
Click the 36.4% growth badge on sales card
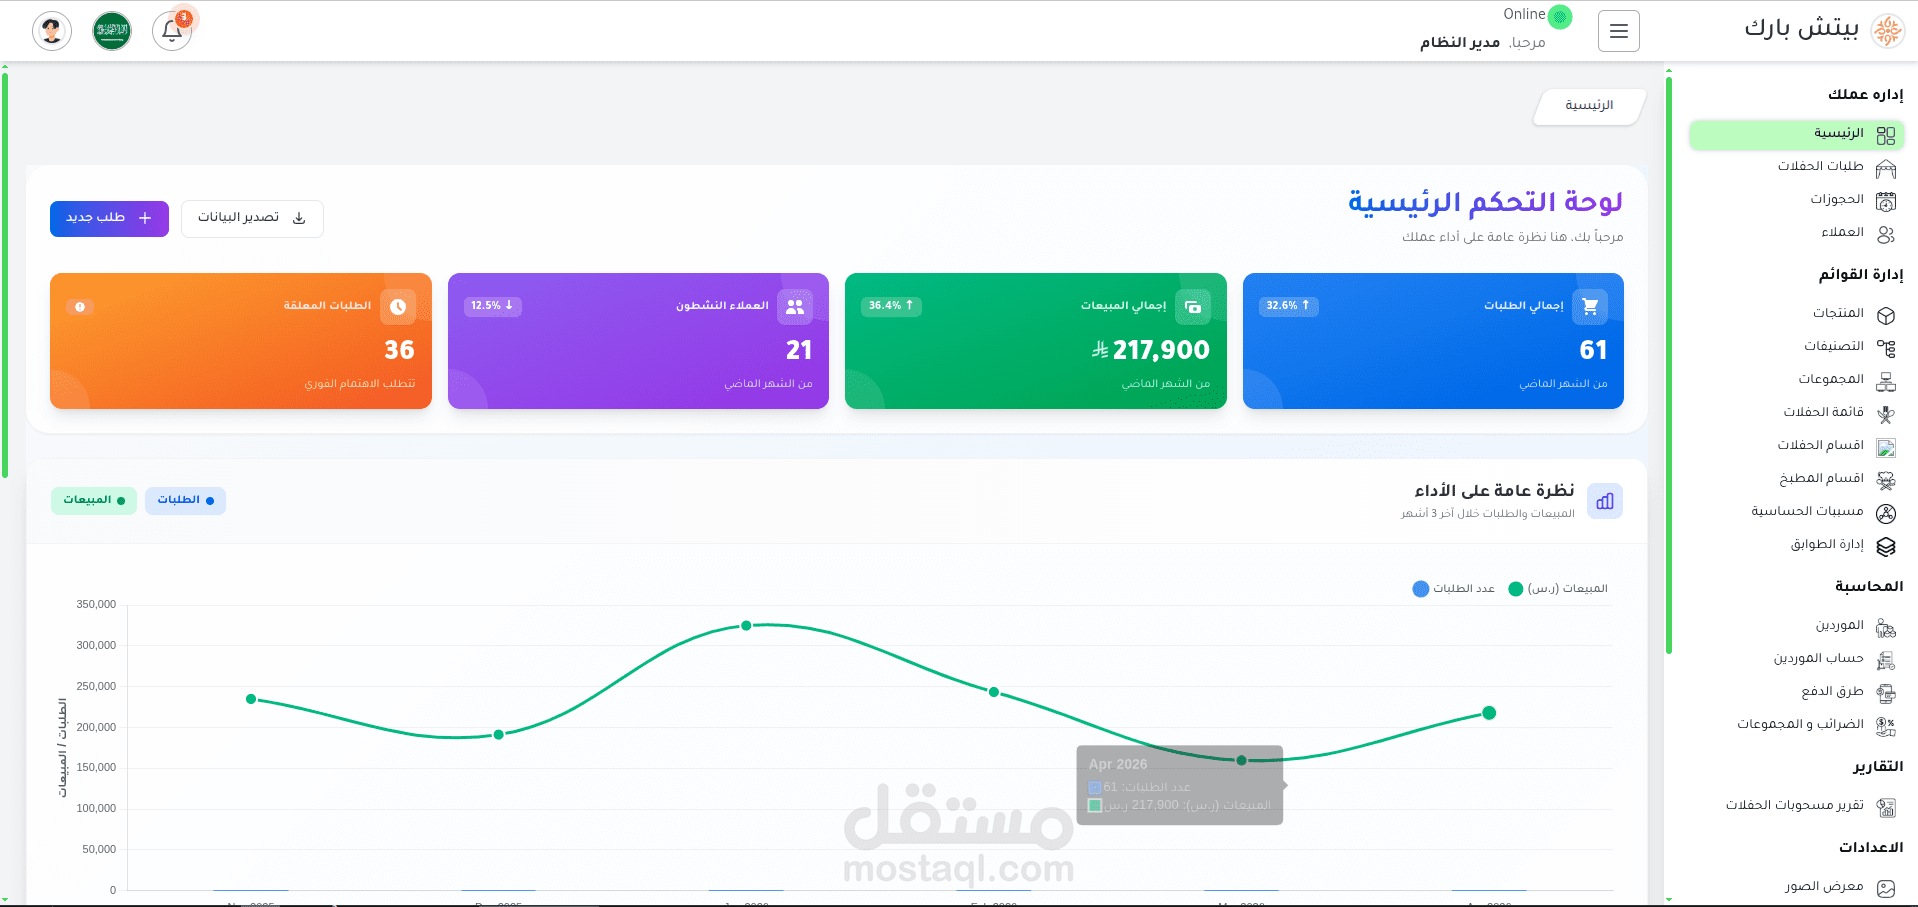click(x=891, y=306)
